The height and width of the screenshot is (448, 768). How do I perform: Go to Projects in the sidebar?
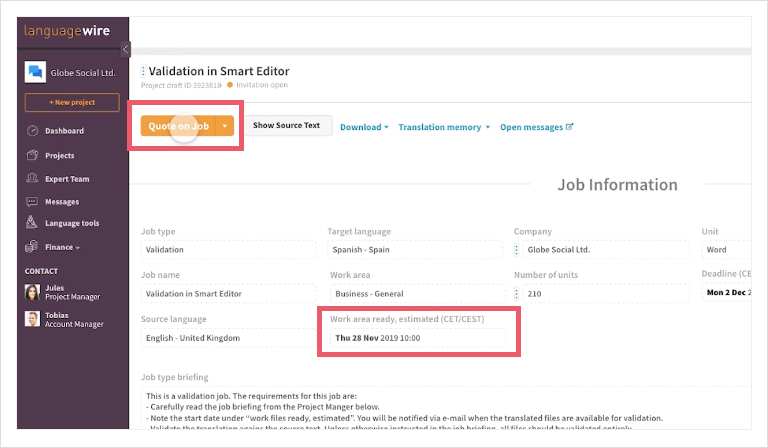(x=59, y=156)
